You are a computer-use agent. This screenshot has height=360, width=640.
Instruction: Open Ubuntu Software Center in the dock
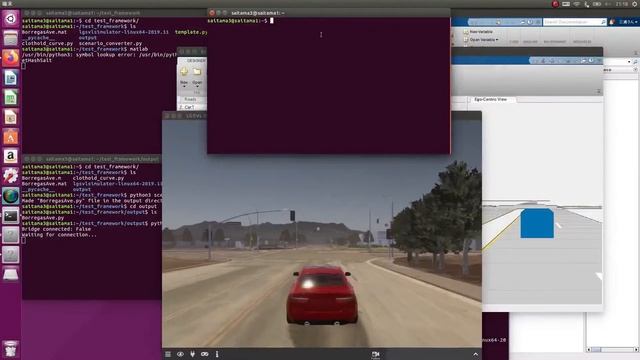(x=11, y=137)
